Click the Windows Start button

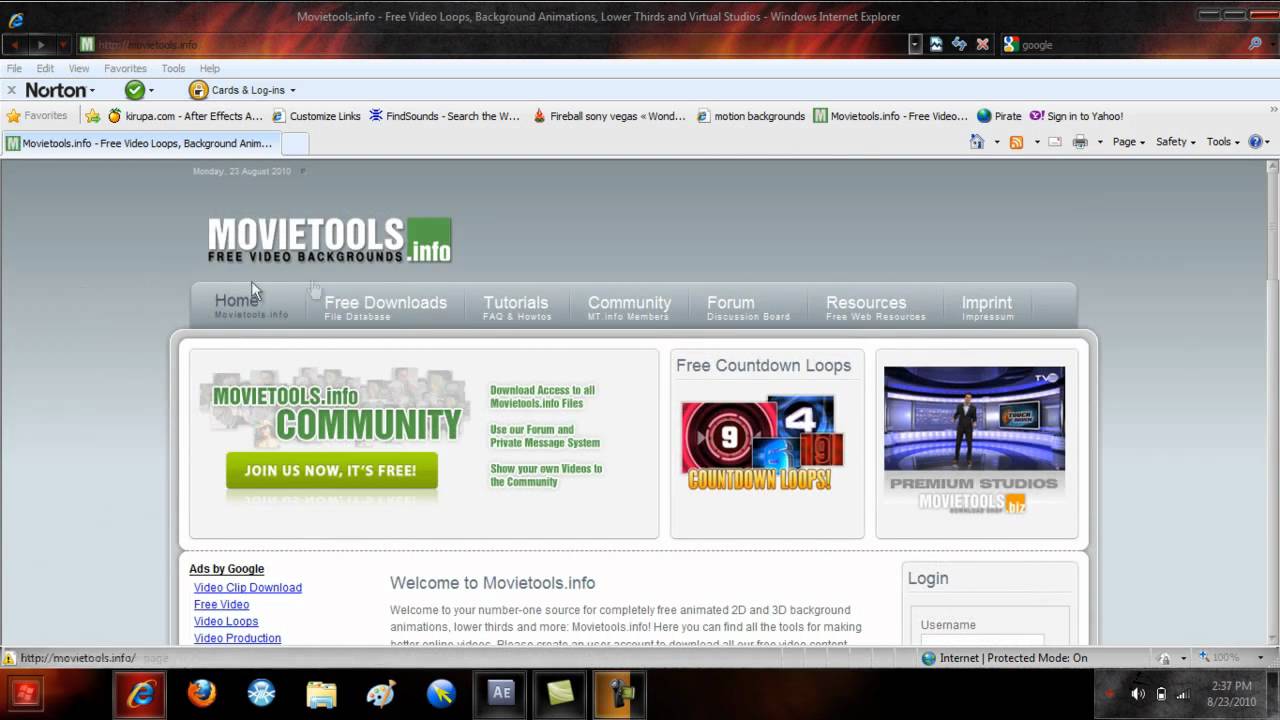click(x=26, y=694)
